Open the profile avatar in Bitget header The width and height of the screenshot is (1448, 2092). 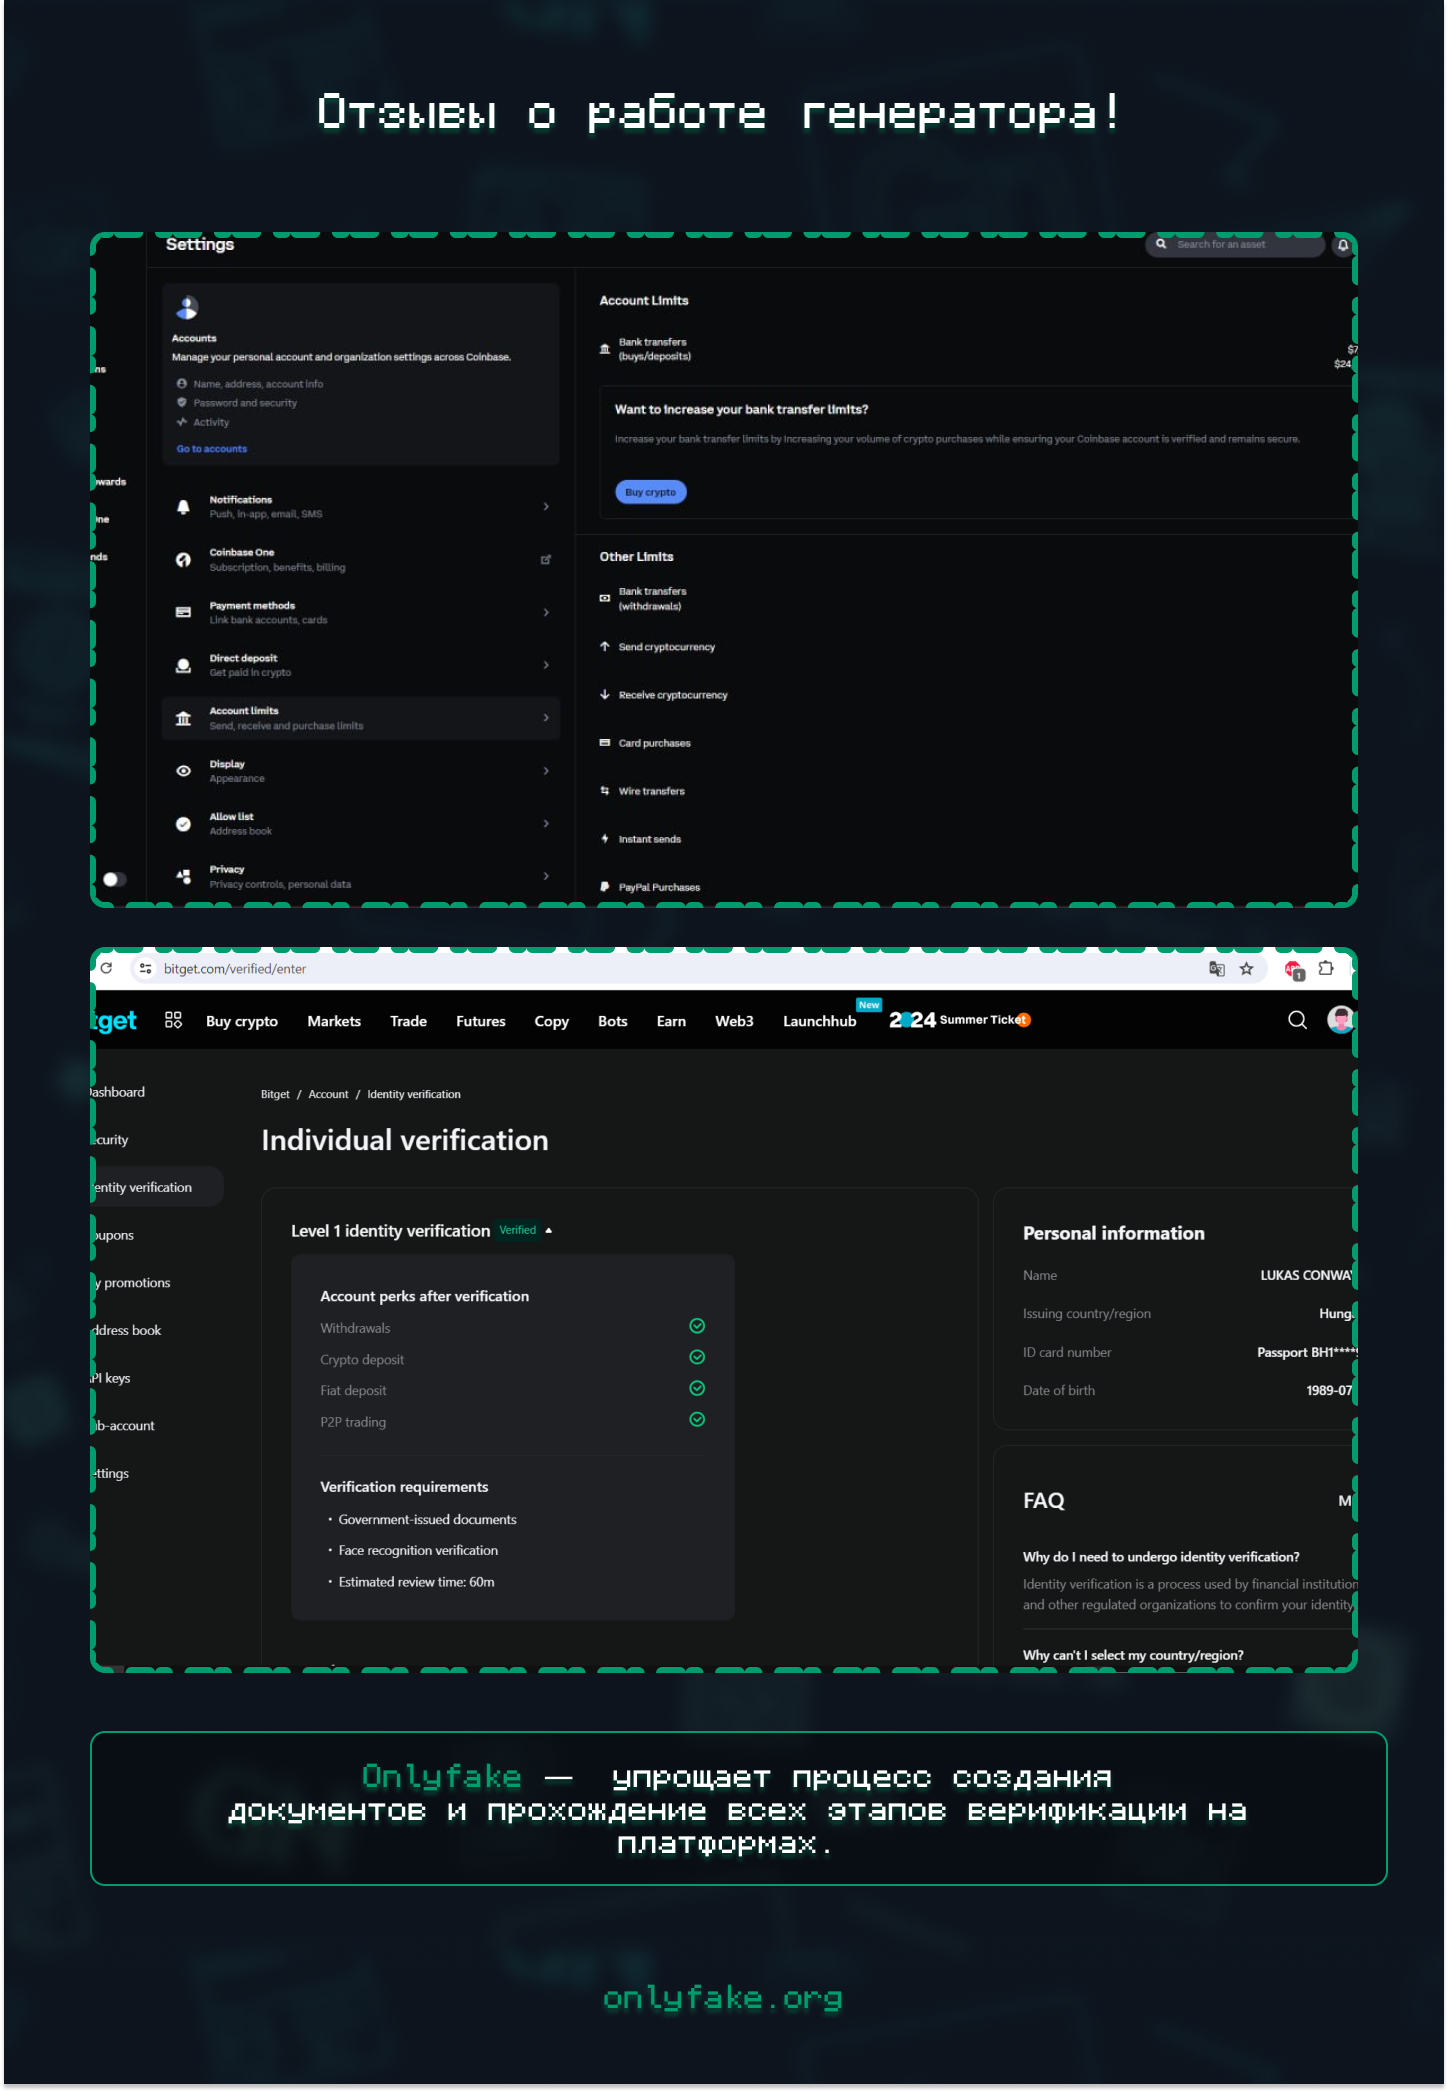click(x=1339, y=1020)
